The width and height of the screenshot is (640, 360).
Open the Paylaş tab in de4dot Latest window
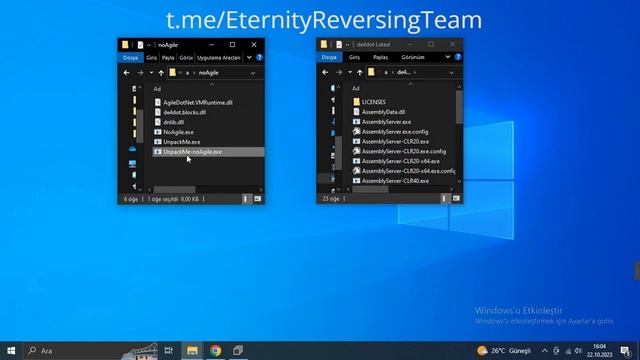tap(380, 57)
